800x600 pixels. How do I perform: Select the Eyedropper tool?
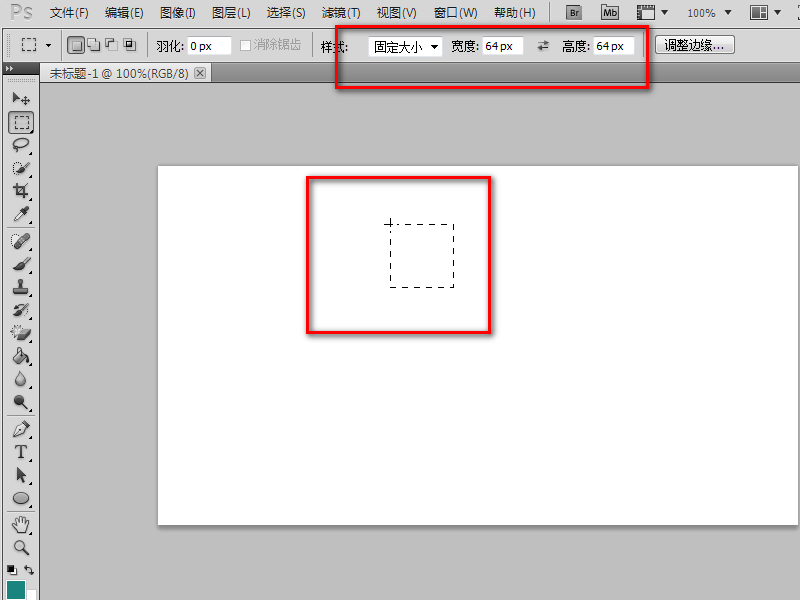21,214
